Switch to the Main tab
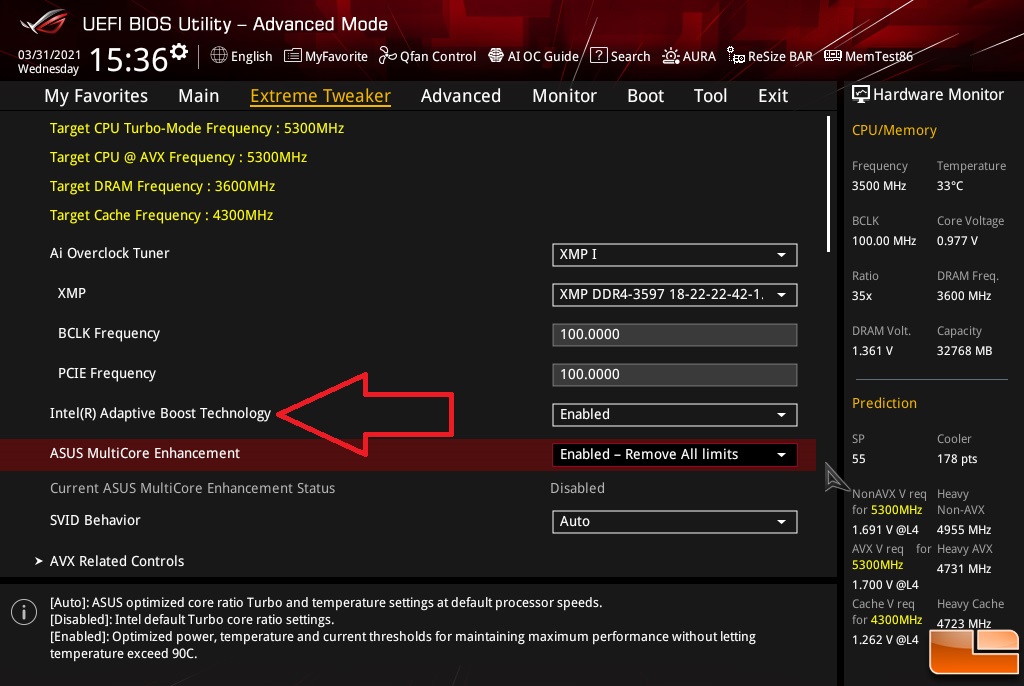 (x=199, y=96)
